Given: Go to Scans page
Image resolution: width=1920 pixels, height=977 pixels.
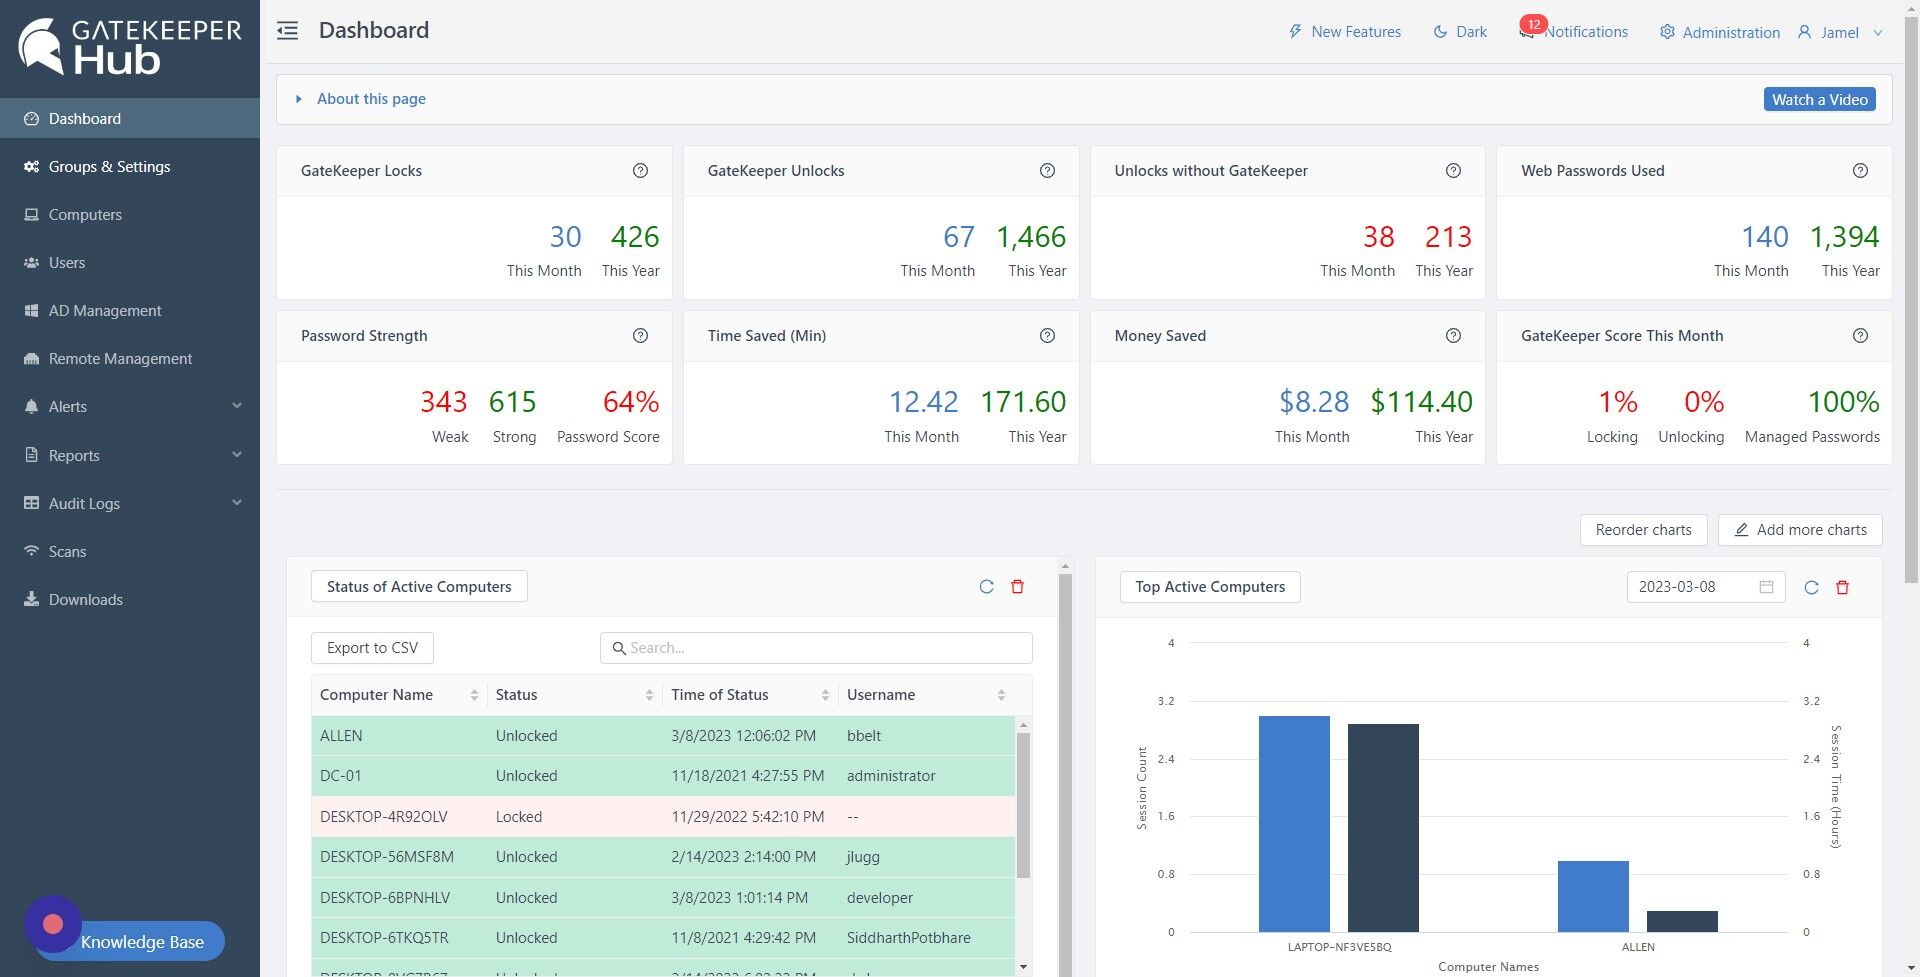Looking at the screenshot, I should click(130, 552).
